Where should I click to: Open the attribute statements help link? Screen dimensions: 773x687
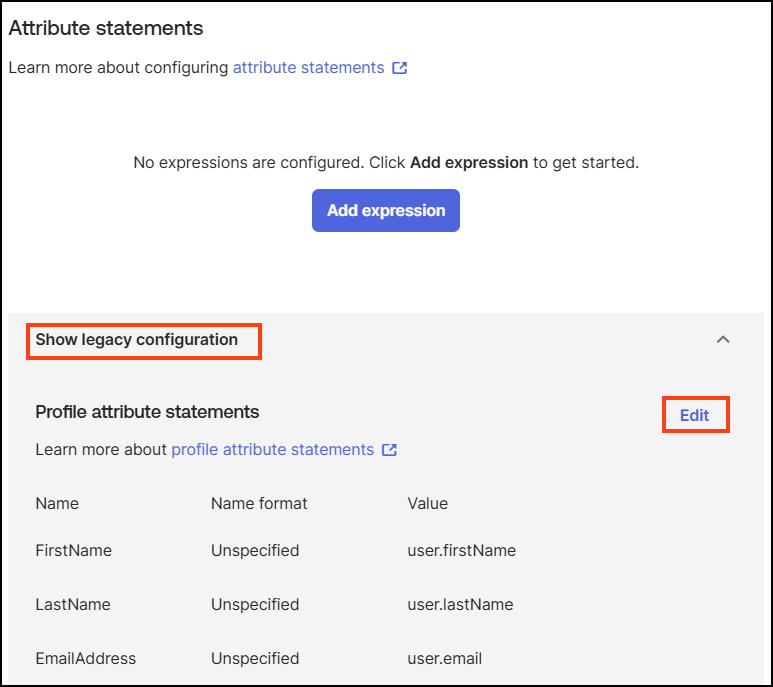pos(308,68)
